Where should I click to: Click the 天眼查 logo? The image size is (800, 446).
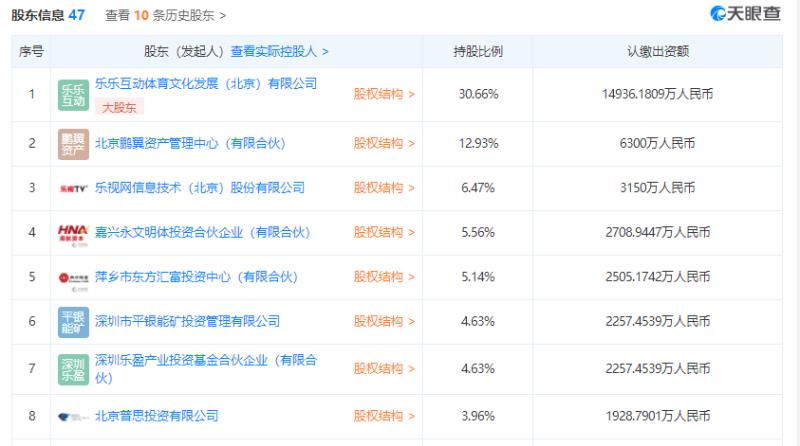pos(745,14)
